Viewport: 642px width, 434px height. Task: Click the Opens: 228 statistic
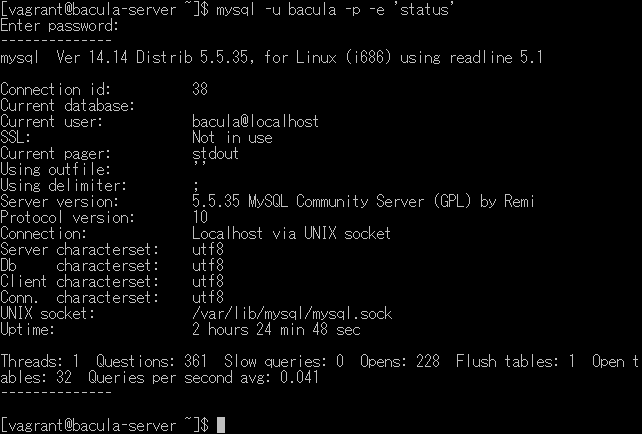[400, 362]
